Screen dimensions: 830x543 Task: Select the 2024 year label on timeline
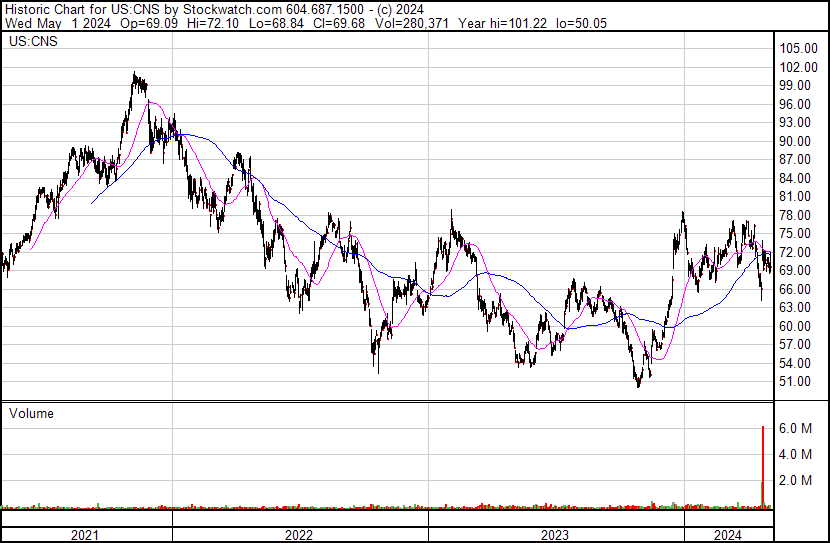pyautogui.click(x=727, y=535)
